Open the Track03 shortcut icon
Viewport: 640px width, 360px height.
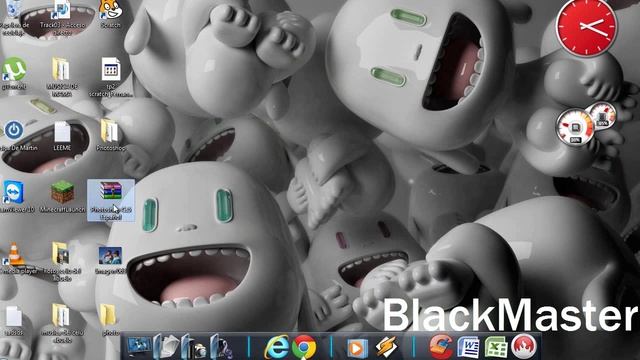click(61, 9)
